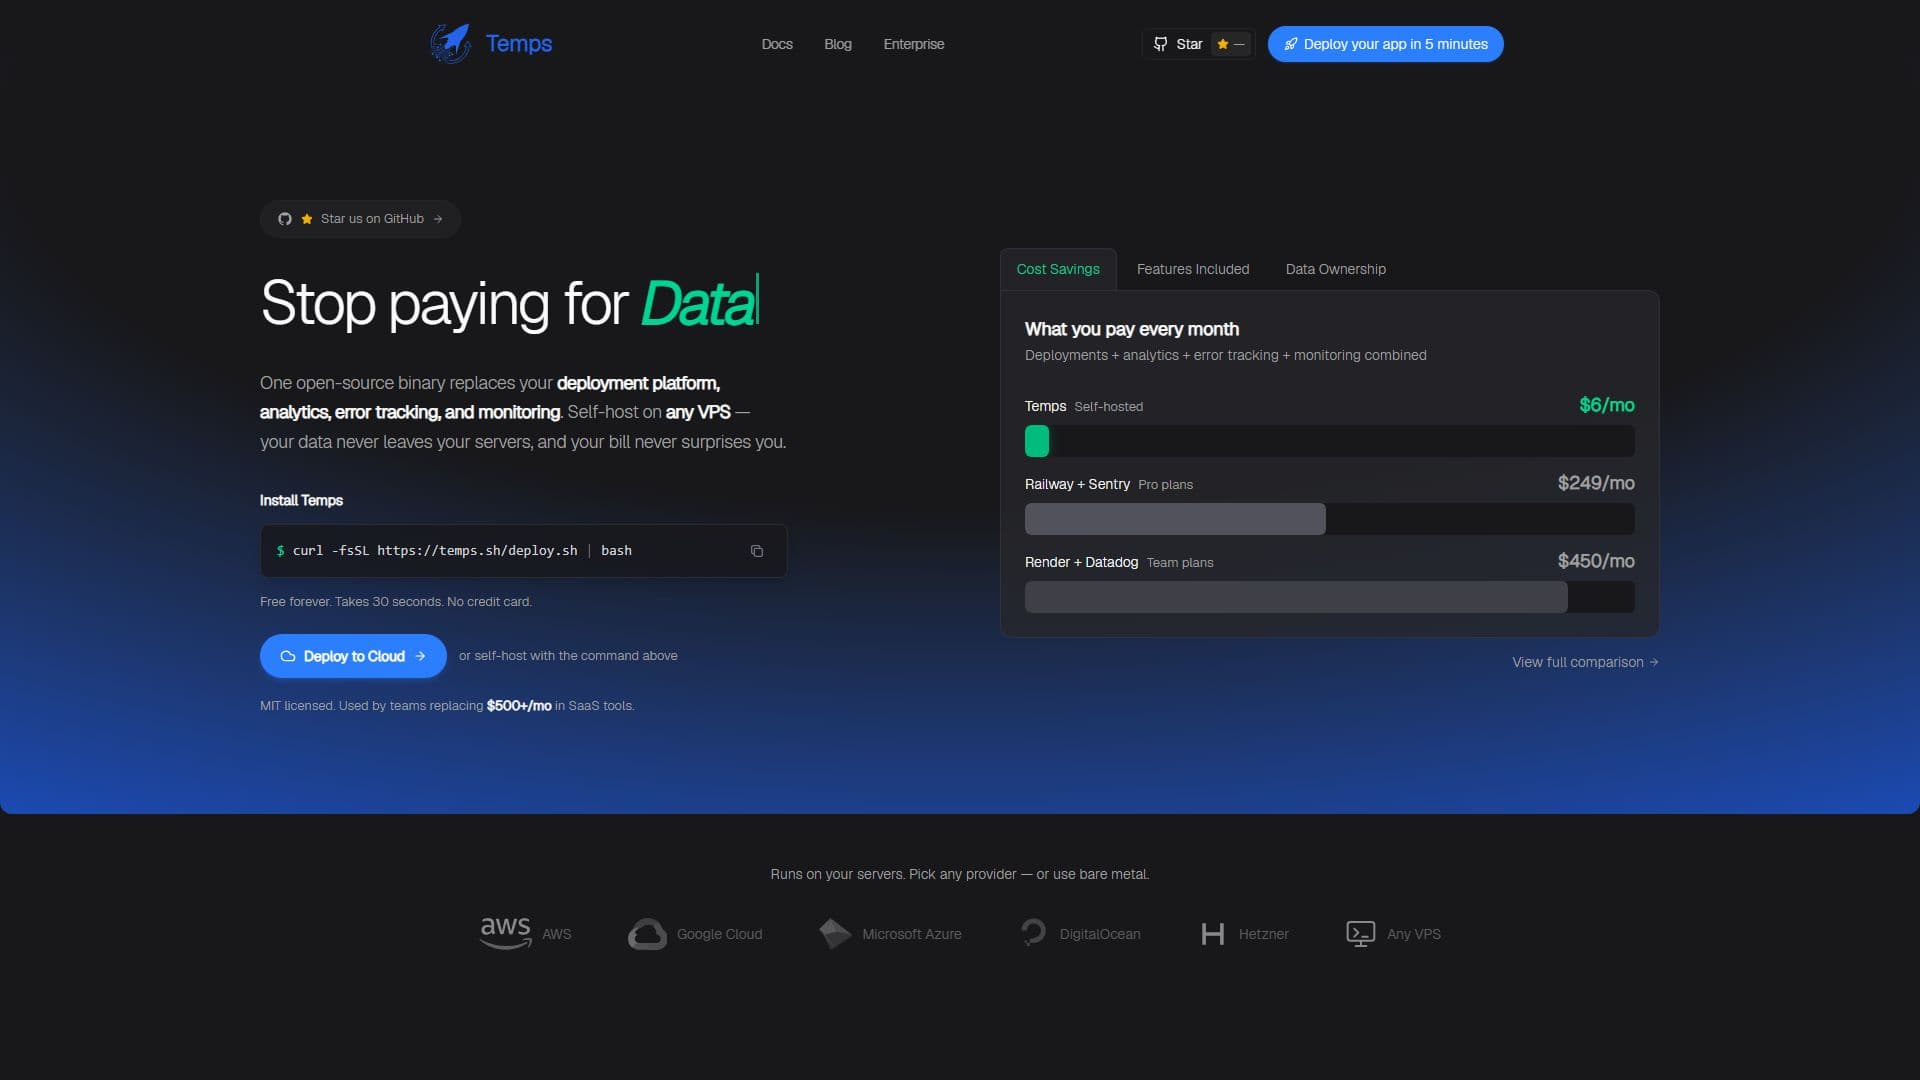The image size is (1920, 1080).
Task: Click the 'Hetzner' provider name text
Action: point(1263,934)
